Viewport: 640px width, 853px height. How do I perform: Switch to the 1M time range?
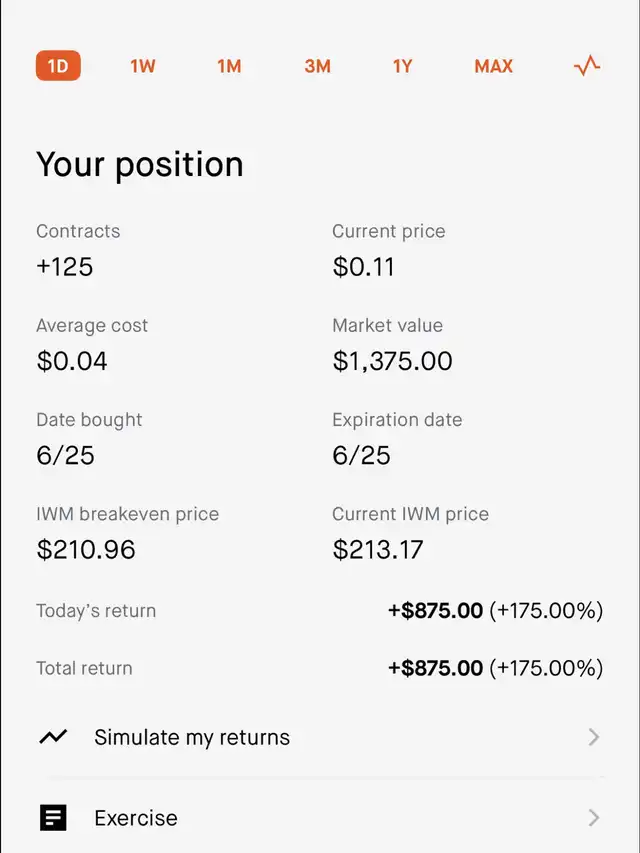click(229, 66)
